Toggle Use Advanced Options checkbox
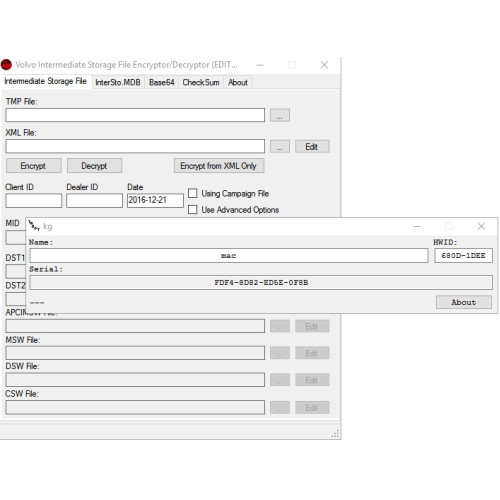This screenshot has height=500, width=500. pos(192,210)
